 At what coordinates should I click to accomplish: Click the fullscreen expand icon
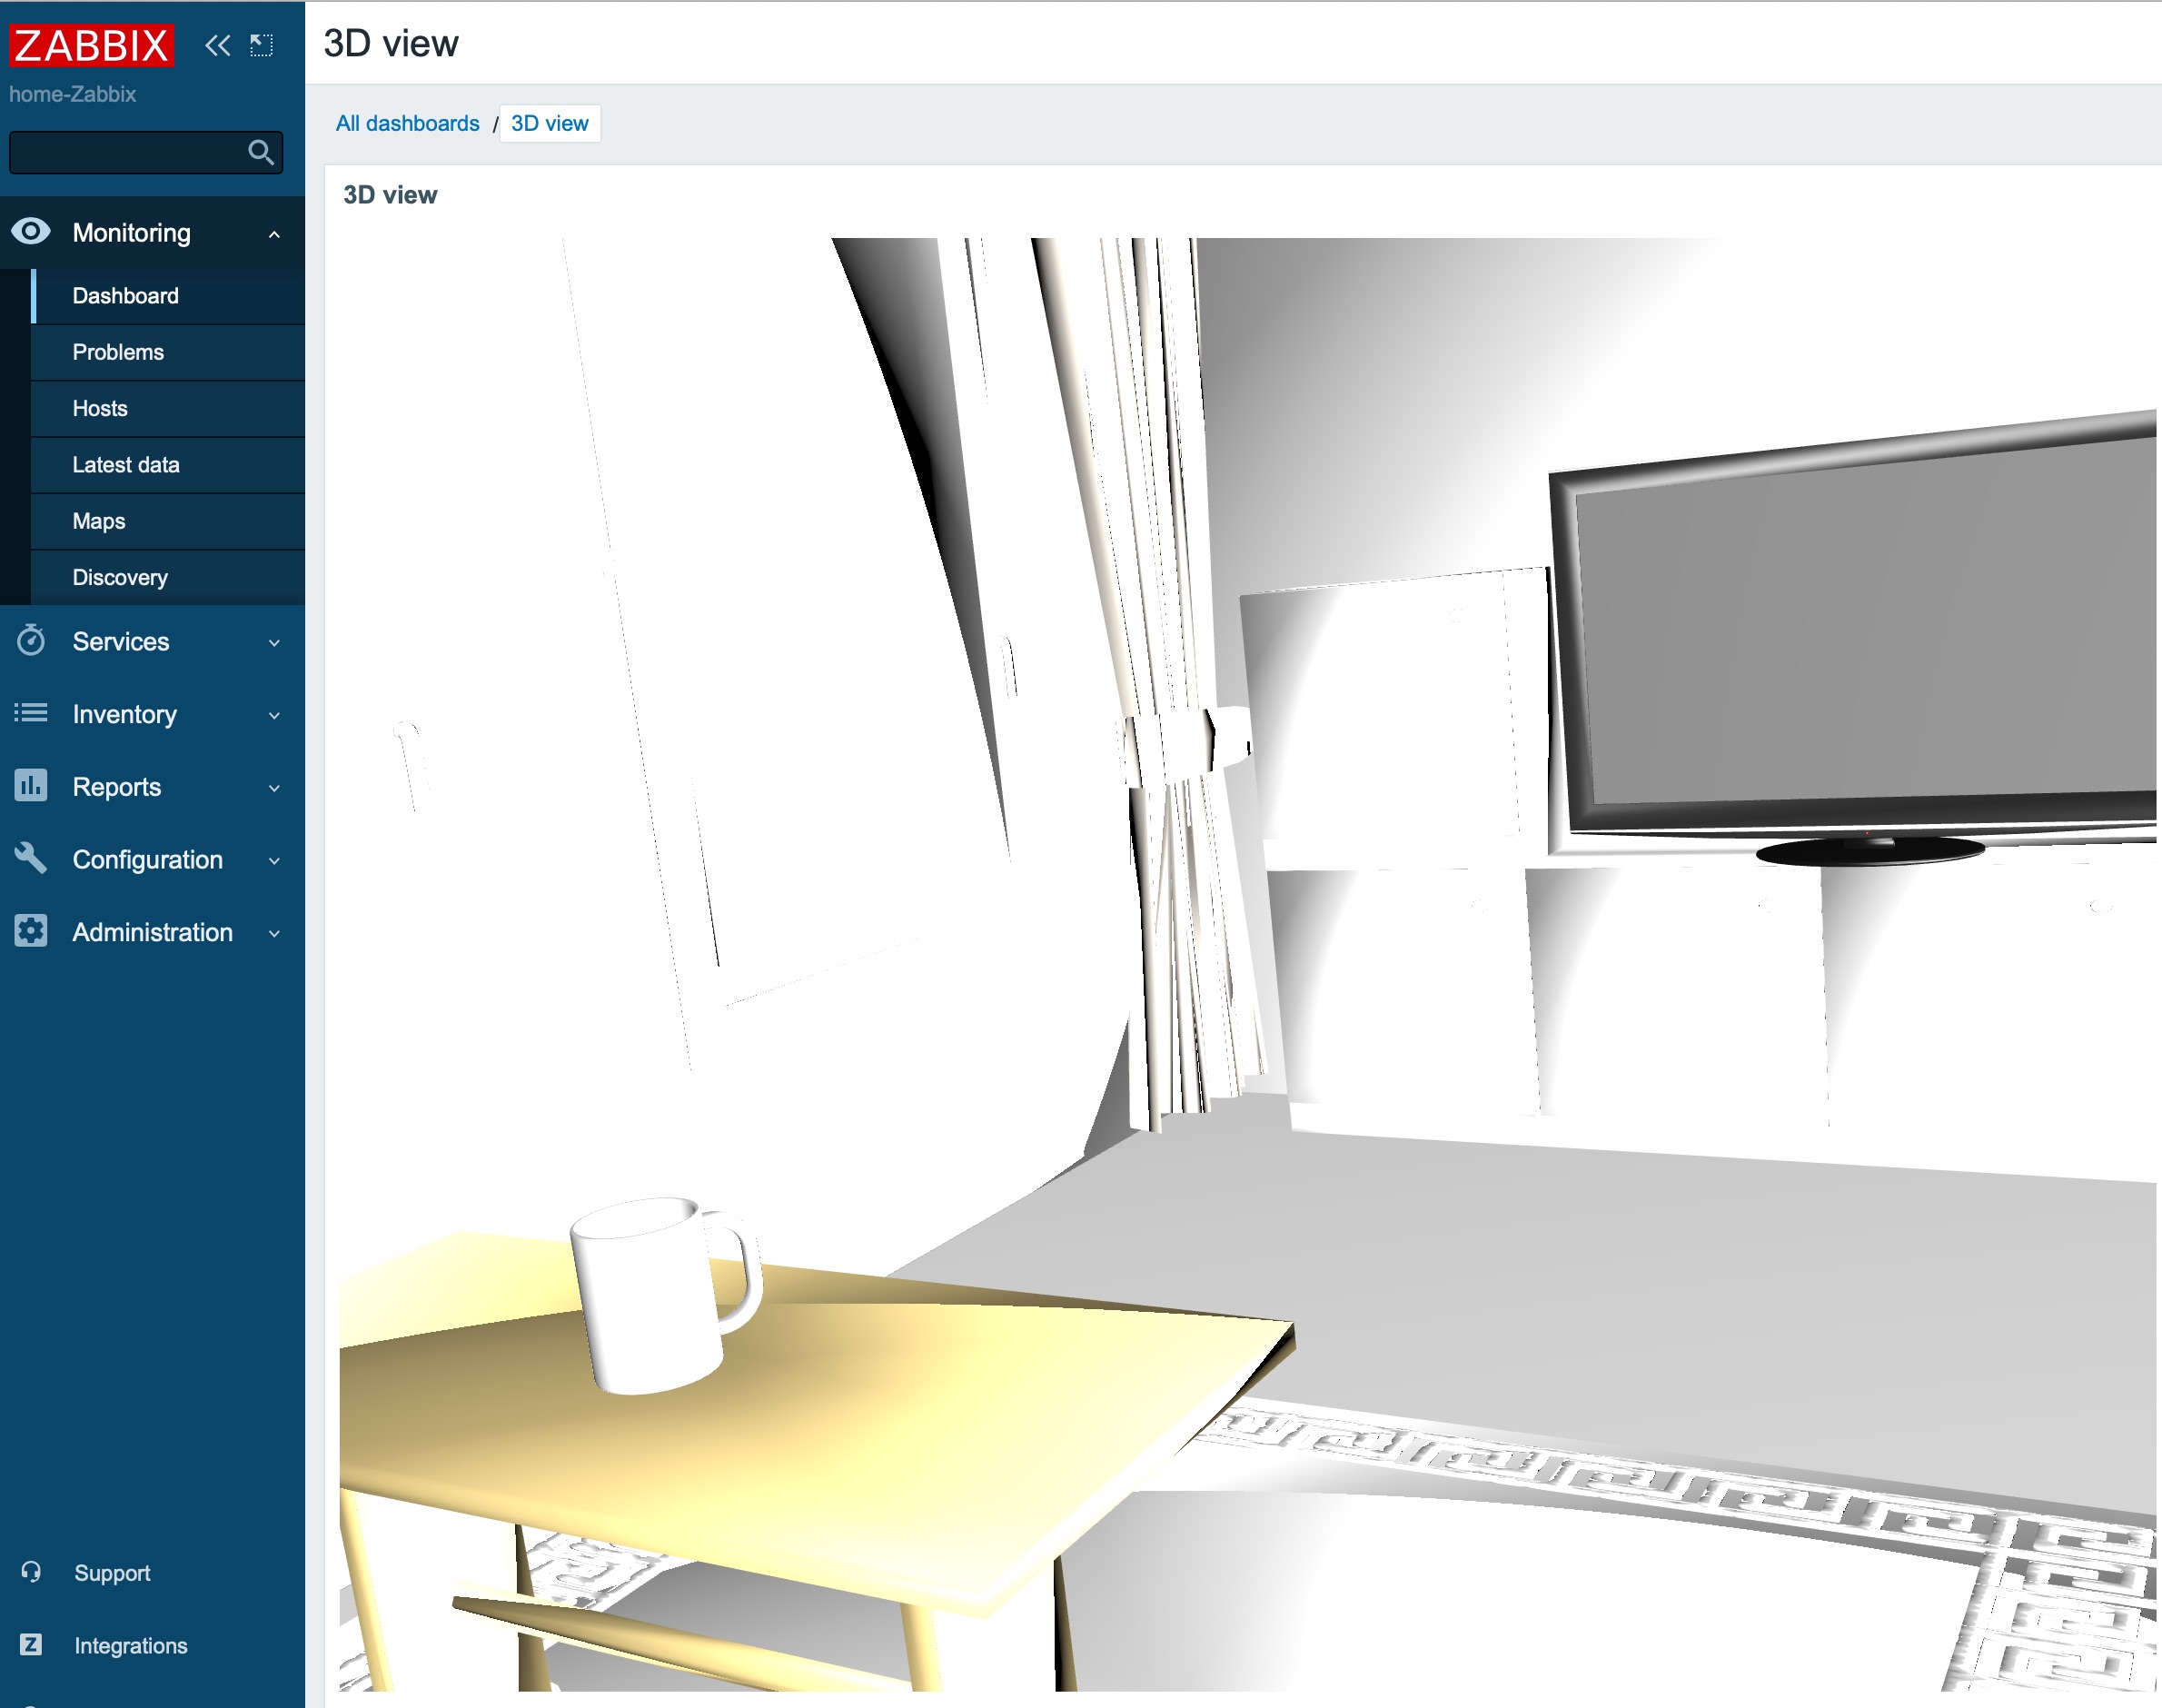[x=262, y=44]
